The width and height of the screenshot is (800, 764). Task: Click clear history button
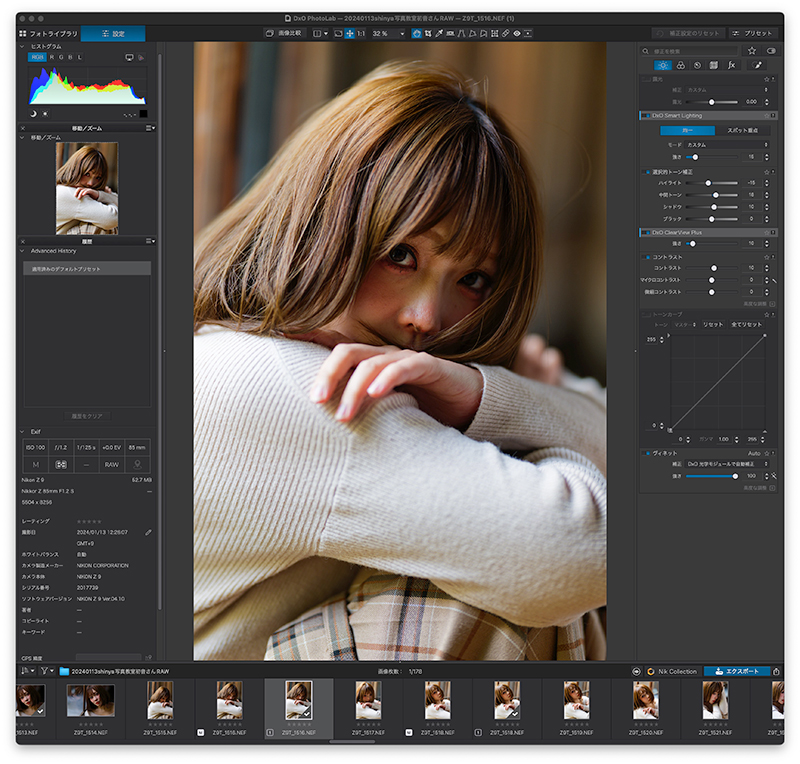coord(87,416)
